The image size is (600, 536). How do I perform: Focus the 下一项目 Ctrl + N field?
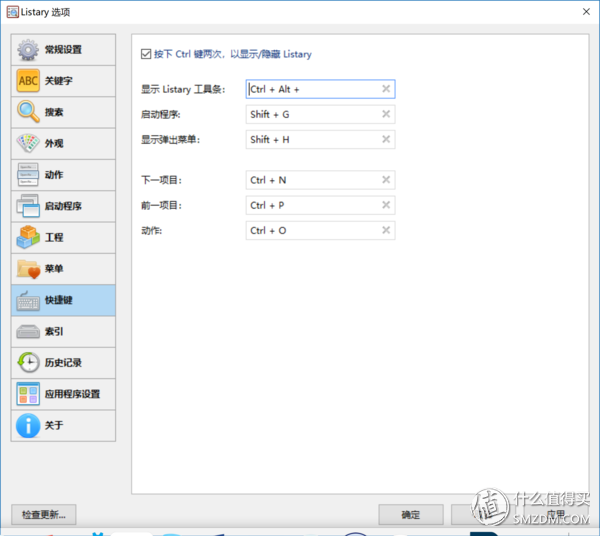pyautogui.click(x=320, y=180)
